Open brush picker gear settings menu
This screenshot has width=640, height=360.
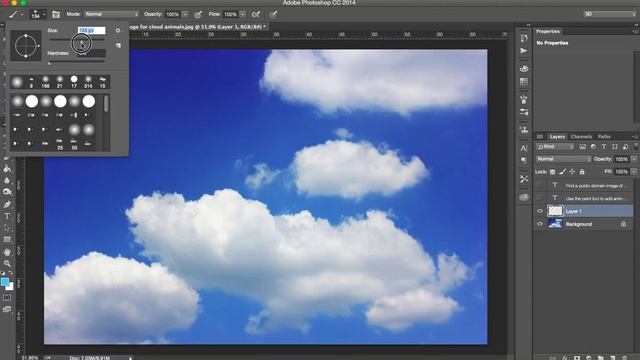(118, 30)
